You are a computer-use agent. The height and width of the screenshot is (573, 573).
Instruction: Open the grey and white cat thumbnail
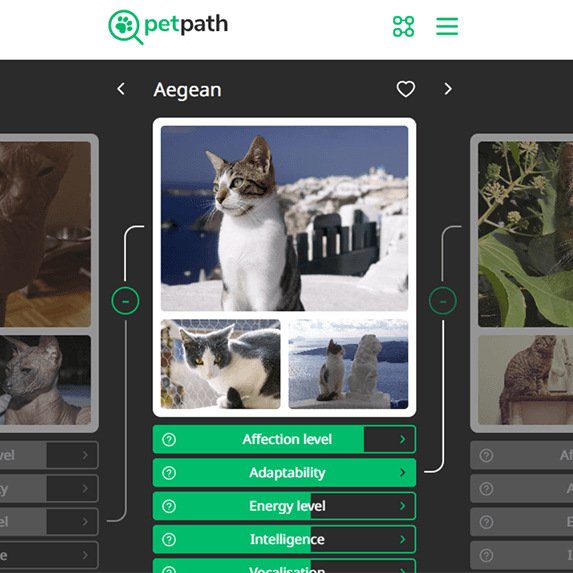tap(221, 364)
